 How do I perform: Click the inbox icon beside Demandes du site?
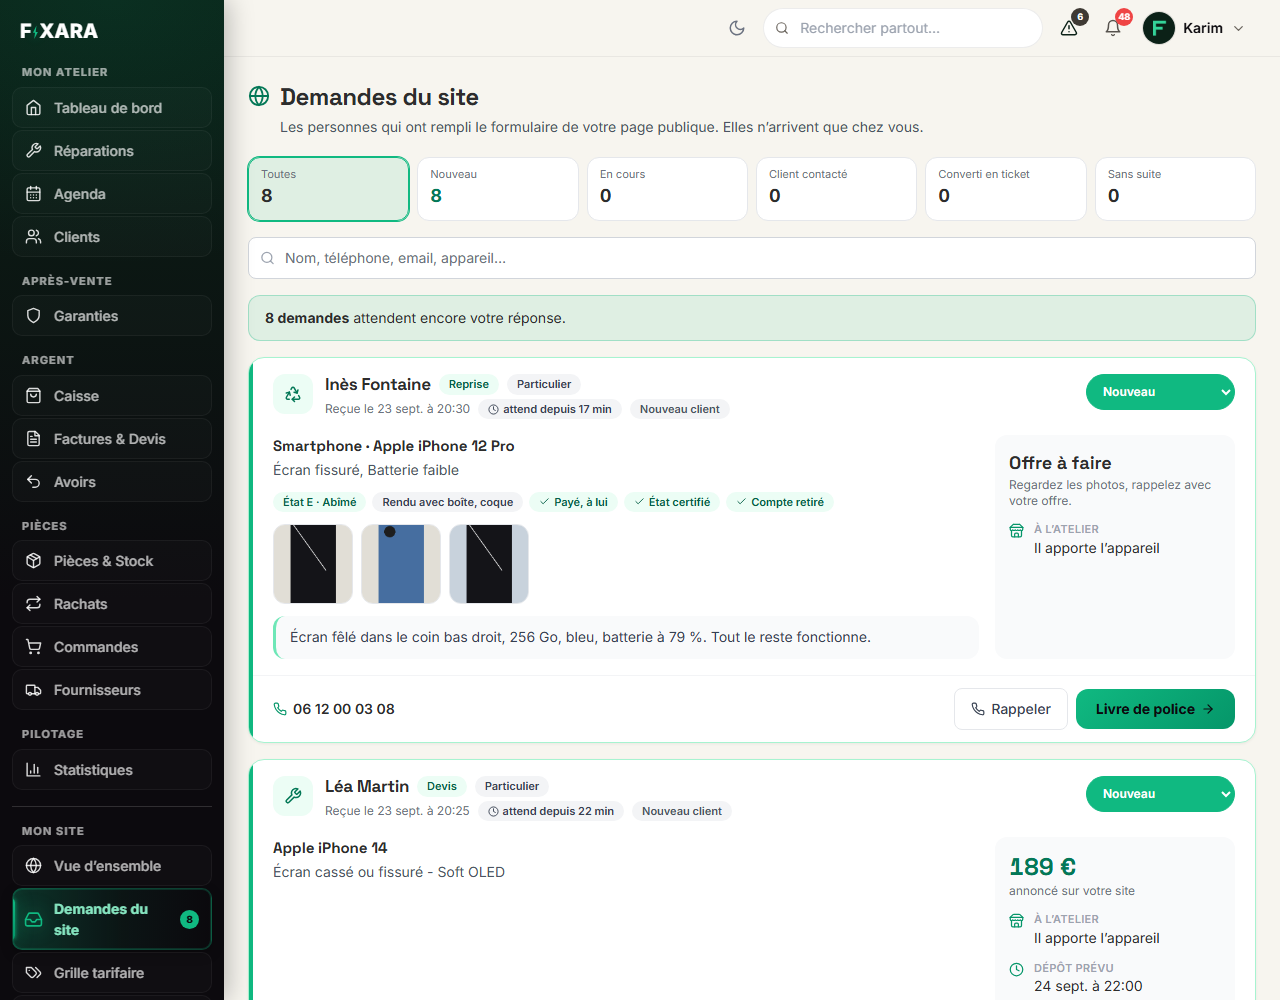34,919
